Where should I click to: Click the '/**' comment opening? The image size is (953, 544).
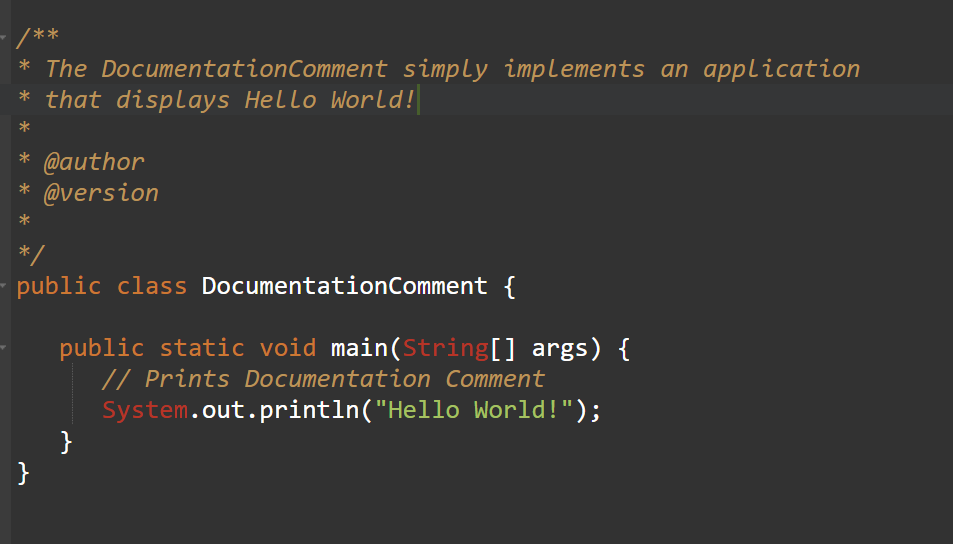click(38, 37)
